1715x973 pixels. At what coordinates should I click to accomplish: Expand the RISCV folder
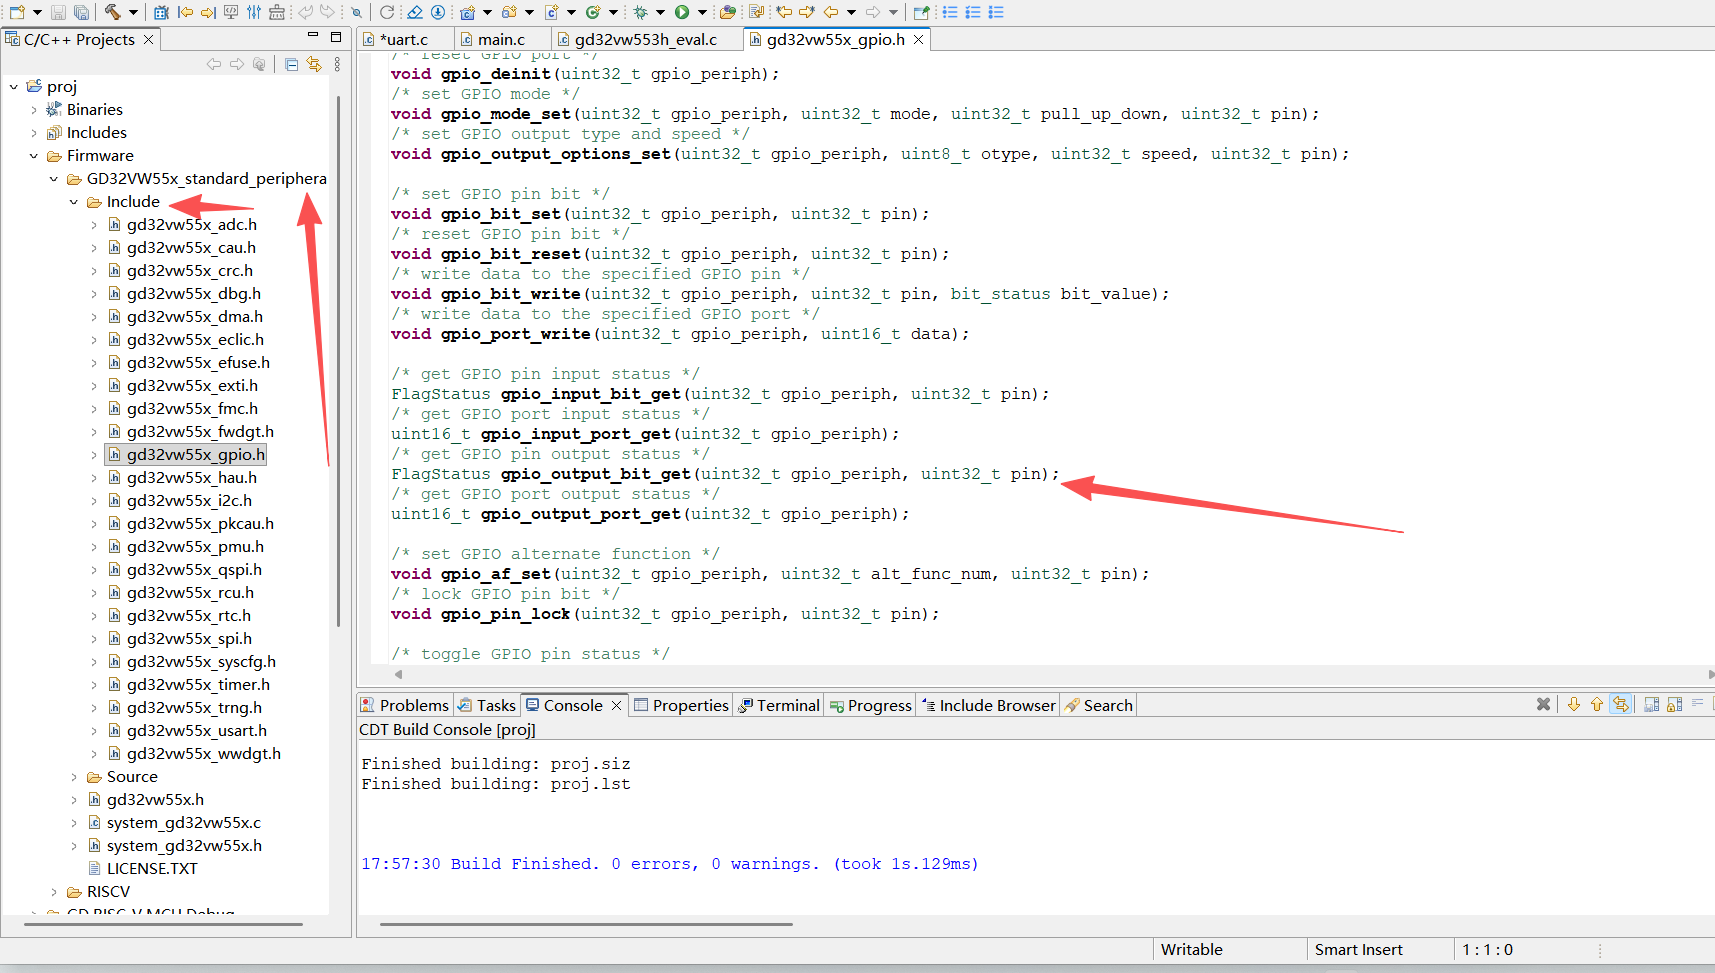click(x=54, y=892)
